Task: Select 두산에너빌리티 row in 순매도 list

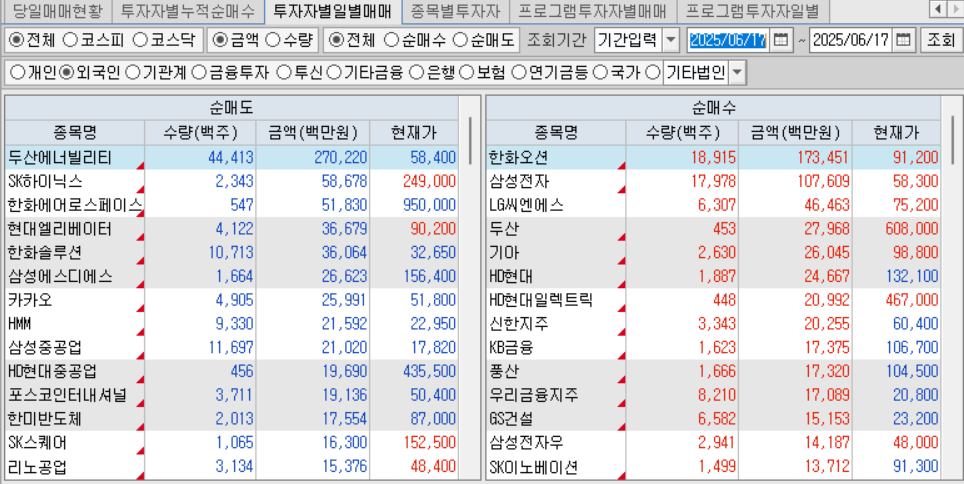Action: tap(231, 158)
